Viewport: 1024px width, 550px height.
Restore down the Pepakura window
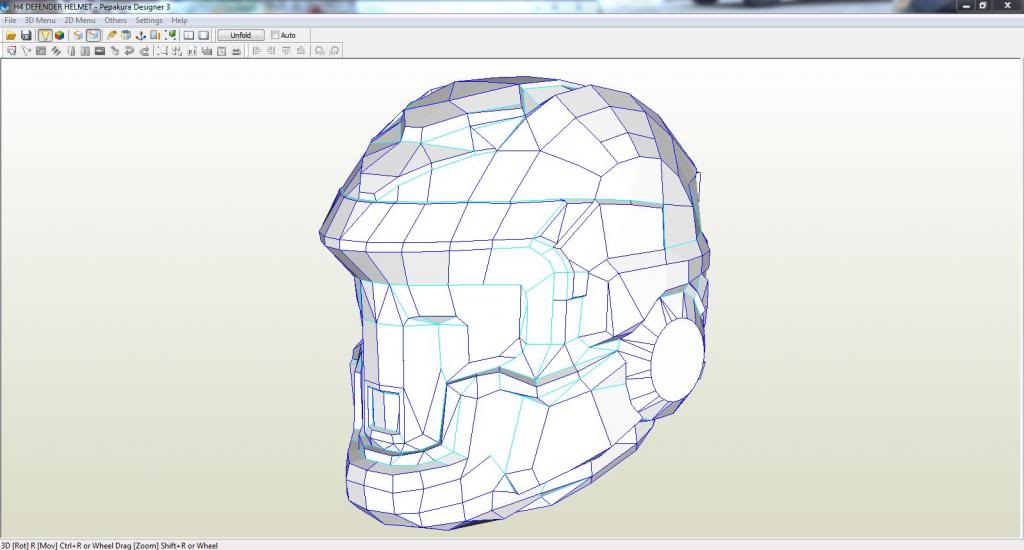pos(983,6)
